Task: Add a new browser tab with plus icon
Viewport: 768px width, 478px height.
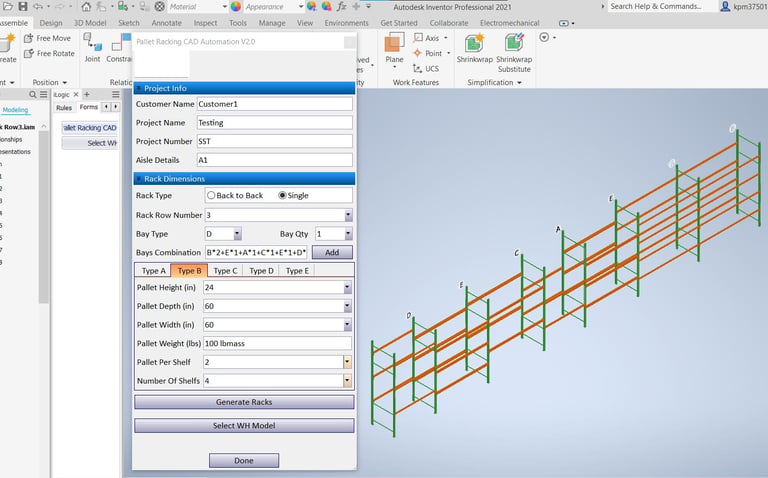Action: click(x=87, y=95)
